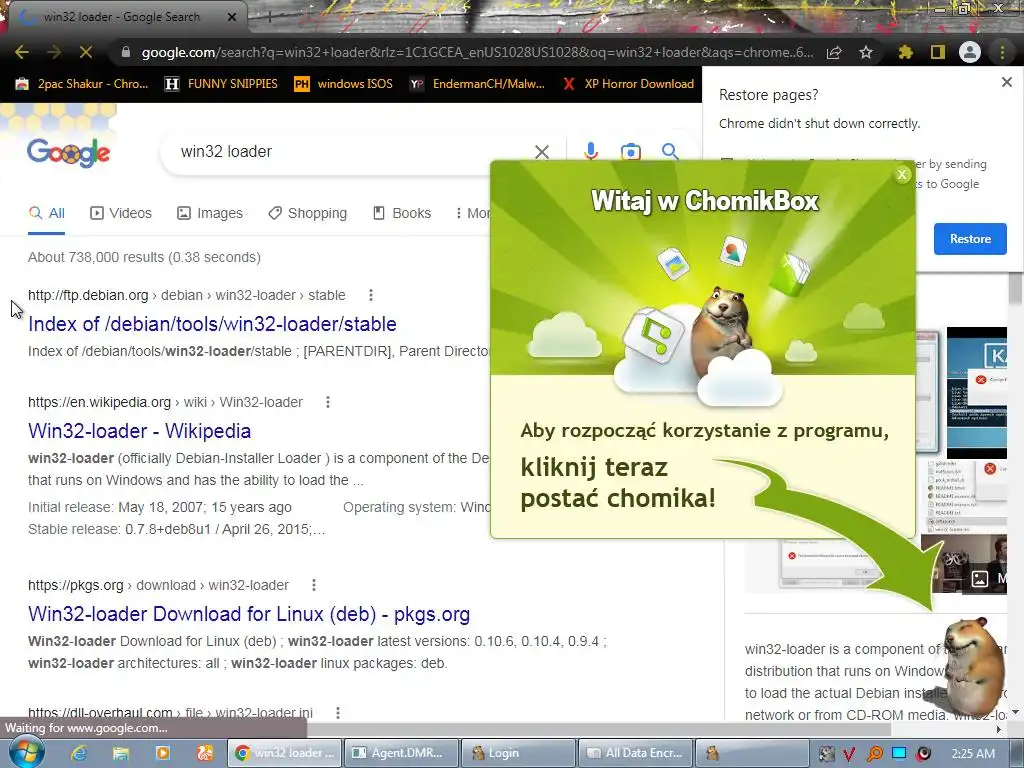Click the horizontal scrollbar right arrow

(999, 729)
